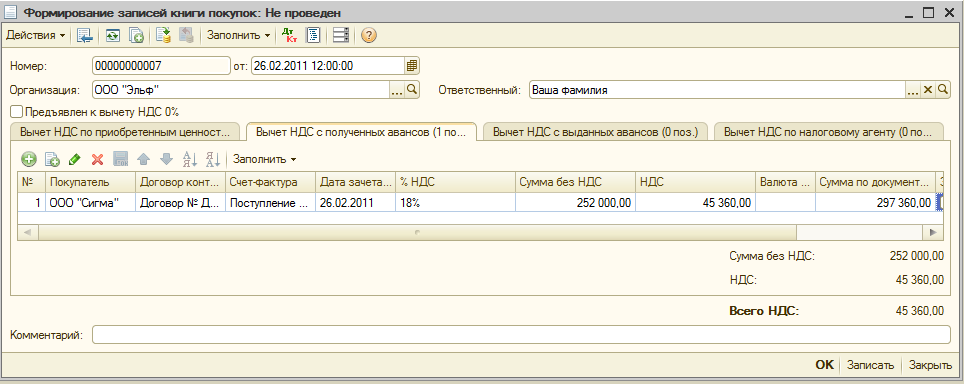Switch to Вычет НДС по налоговому агенту tab
The image size is (964, 384).
click(829, 132)
